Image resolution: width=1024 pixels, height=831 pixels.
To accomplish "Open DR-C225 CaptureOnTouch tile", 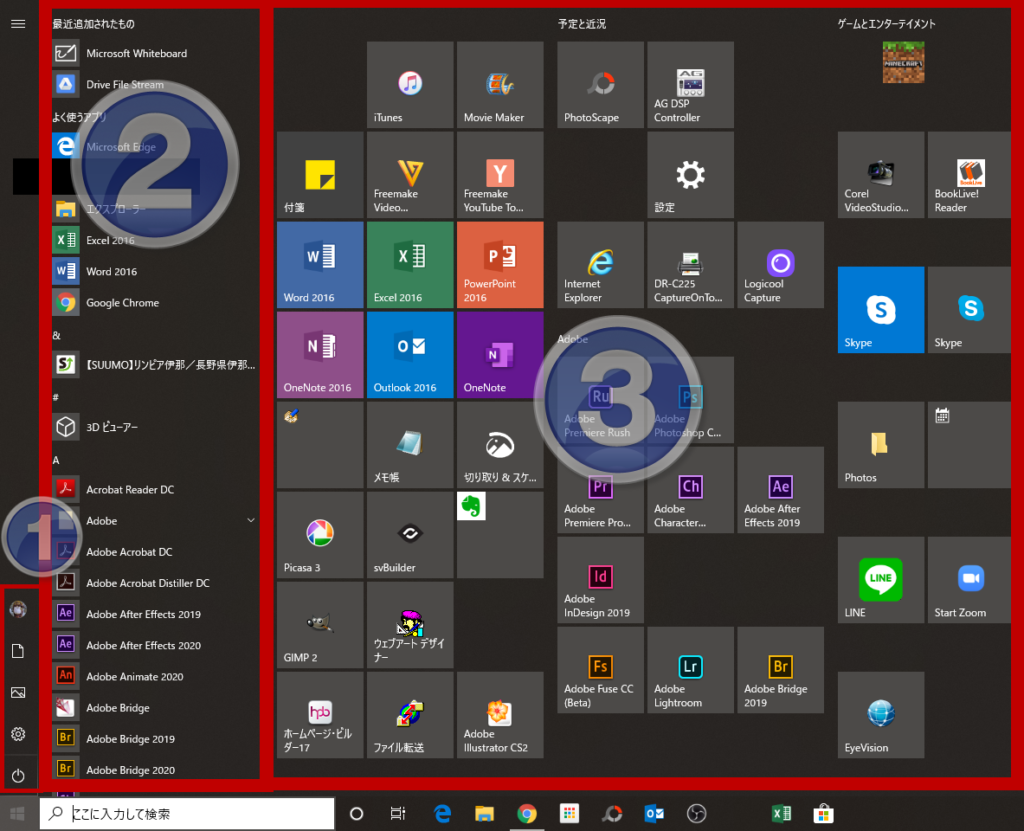I will (x=690, y=265).
